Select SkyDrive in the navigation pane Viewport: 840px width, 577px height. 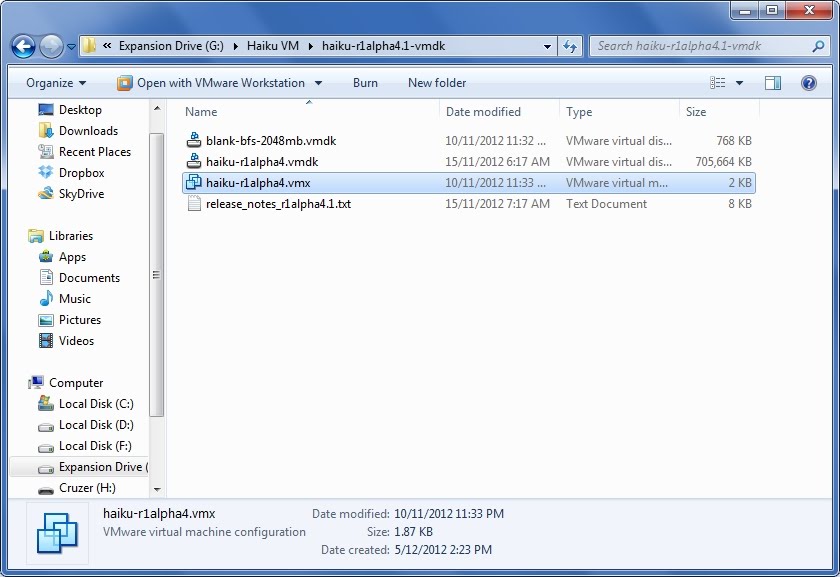[81, 194]
